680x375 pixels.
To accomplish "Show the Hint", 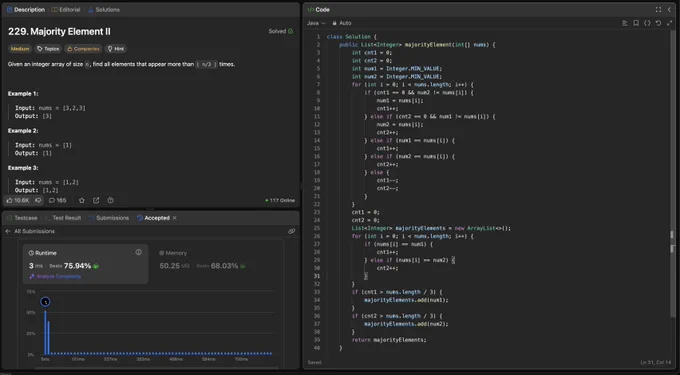I will coord(116,49).
